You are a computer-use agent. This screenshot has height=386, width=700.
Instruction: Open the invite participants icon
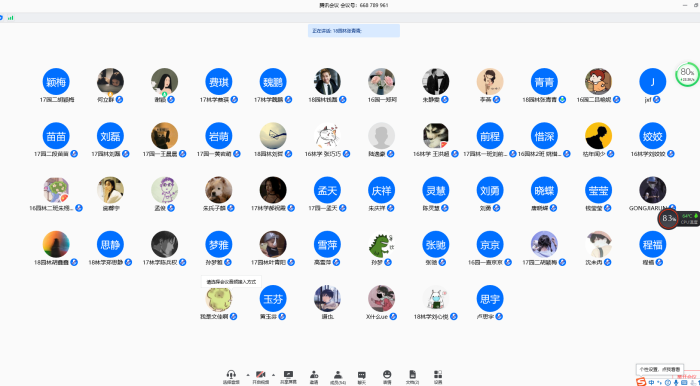point(314,377)
